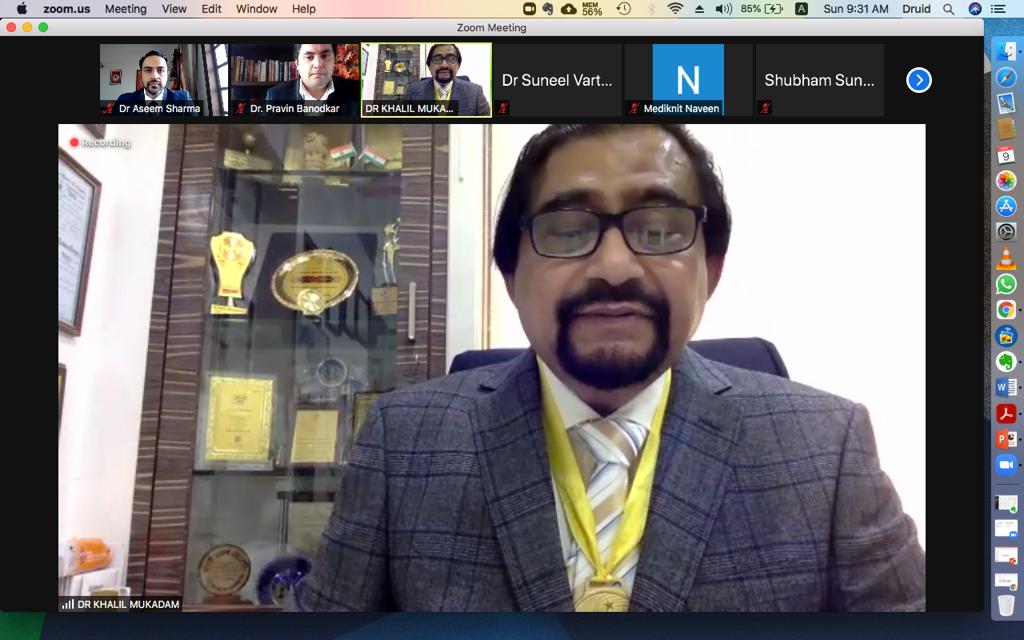Open the Meeting menu

coord(125,9)
